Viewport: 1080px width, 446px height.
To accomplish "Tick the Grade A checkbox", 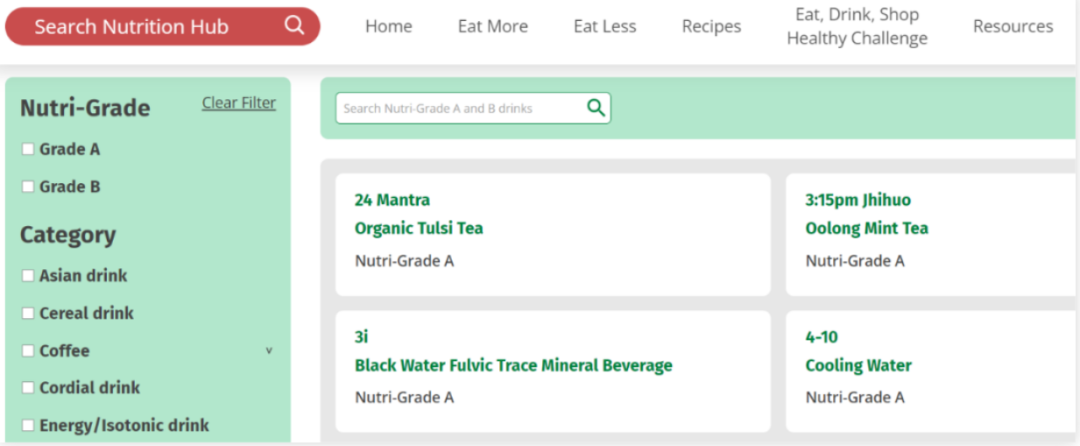I will pos(28,149).
